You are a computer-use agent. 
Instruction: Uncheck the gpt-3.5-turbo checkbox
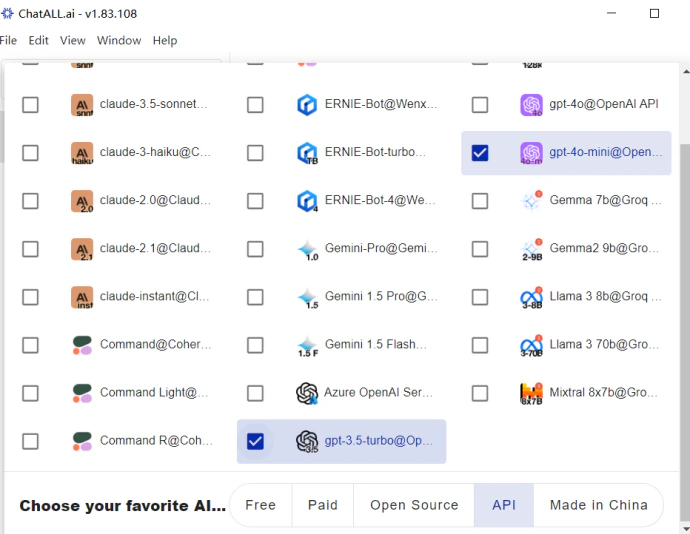255,441
